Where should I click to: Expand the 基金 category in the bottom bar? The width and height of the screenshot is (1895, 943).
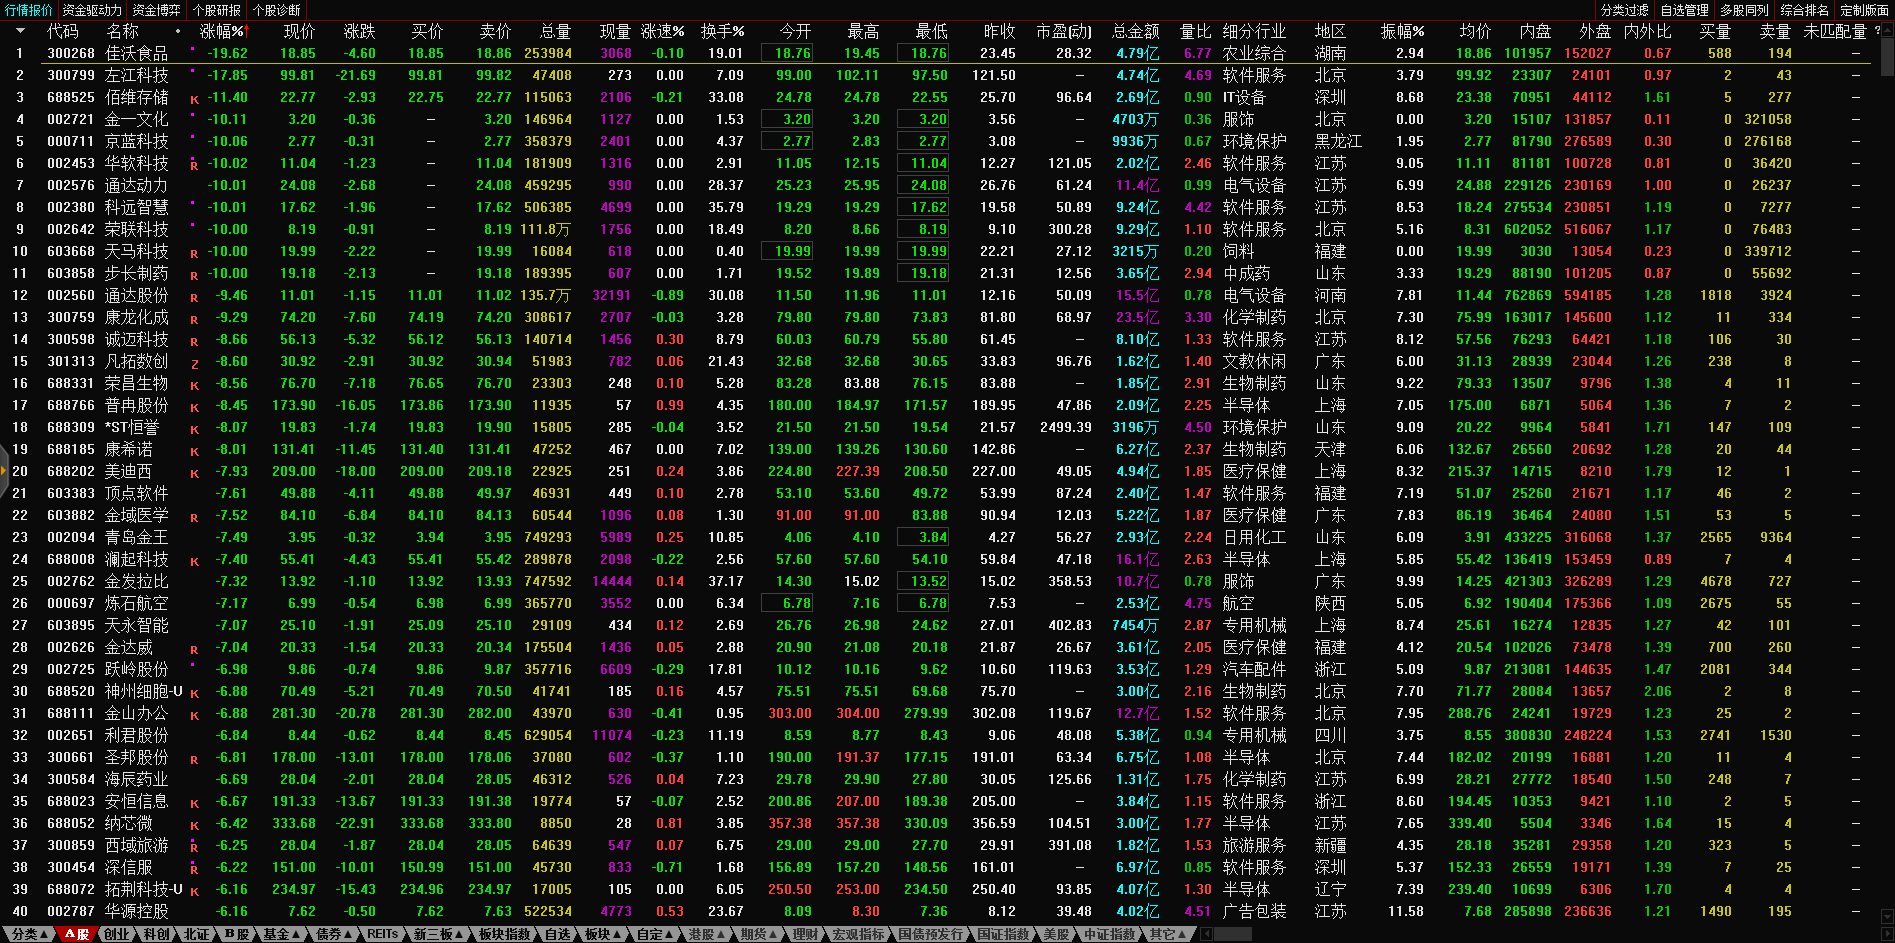tap(281, 934)
